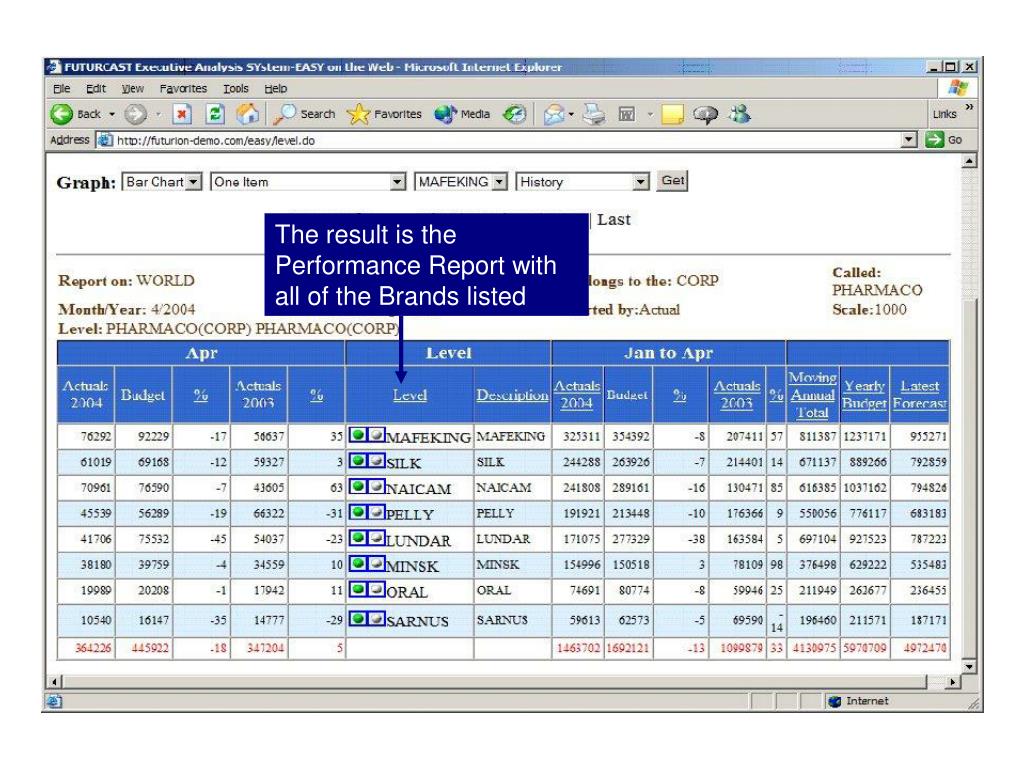The height and width of the screenshot is (768, 1024).
Task: Click the green icon beside PELLY
Action: tap(358, 512)
